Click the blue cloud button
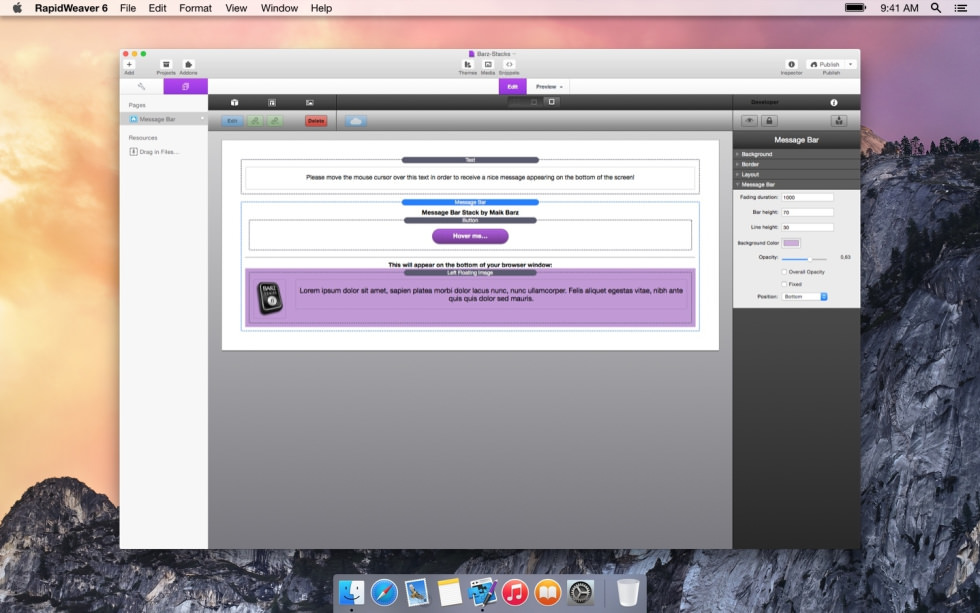Screen dimensions: 980x613 pos(356,121)
